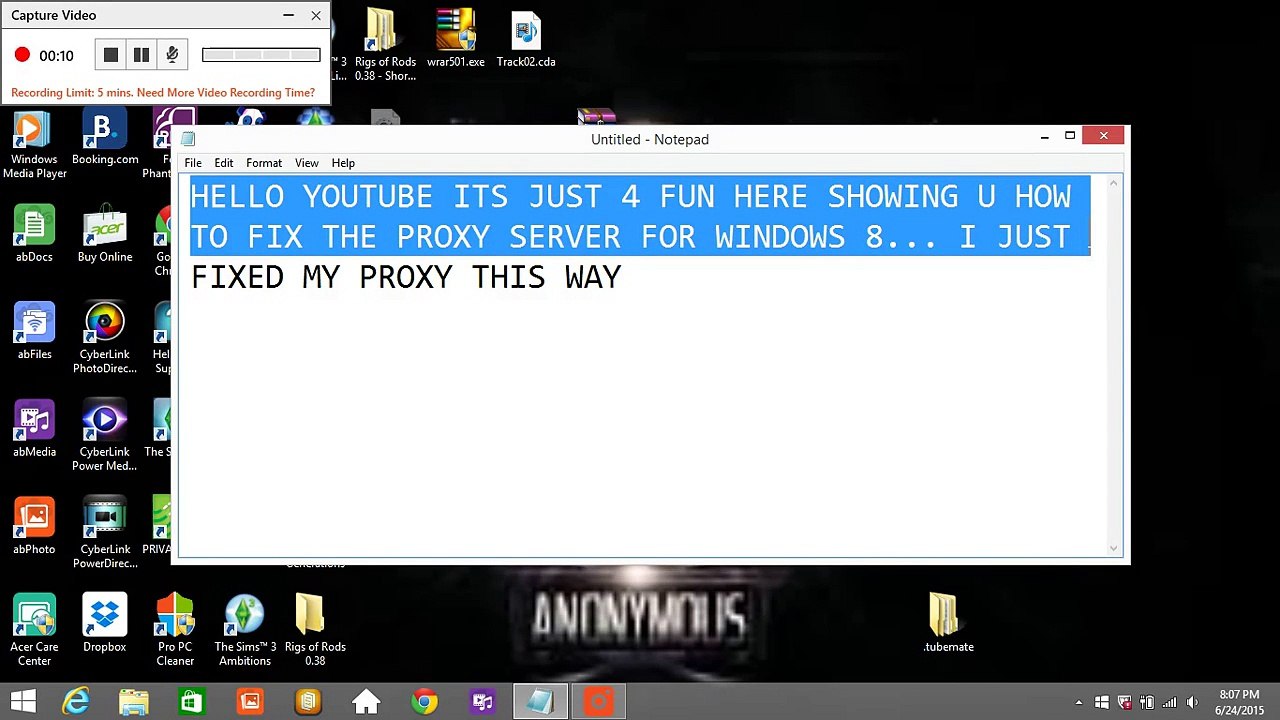
Task: Select CyberLink PhotoDirector desktop icon
Action: tap(105, 340)
